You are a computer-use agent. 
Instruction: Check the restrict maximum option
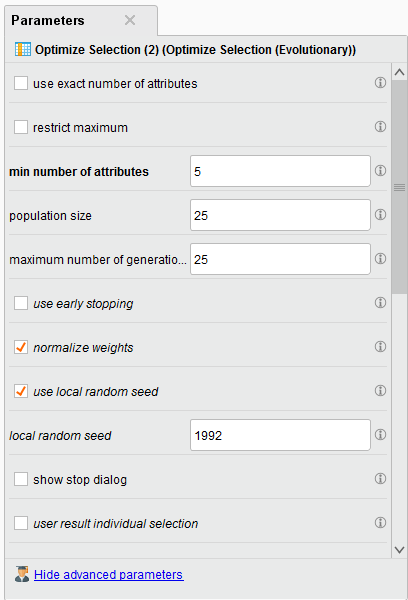click(x=21, y=127)
